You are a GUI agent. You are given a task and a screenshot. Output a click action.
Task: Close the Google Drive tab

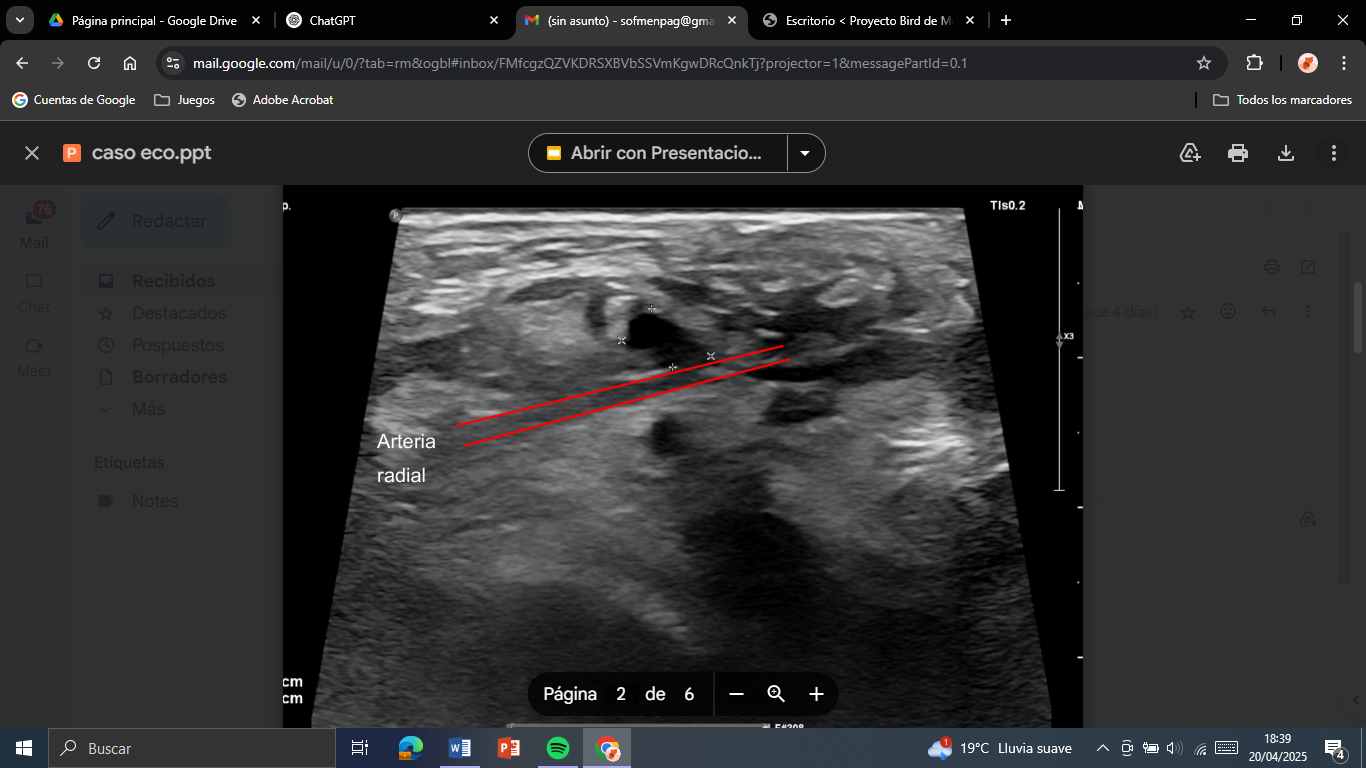[255, 20]
